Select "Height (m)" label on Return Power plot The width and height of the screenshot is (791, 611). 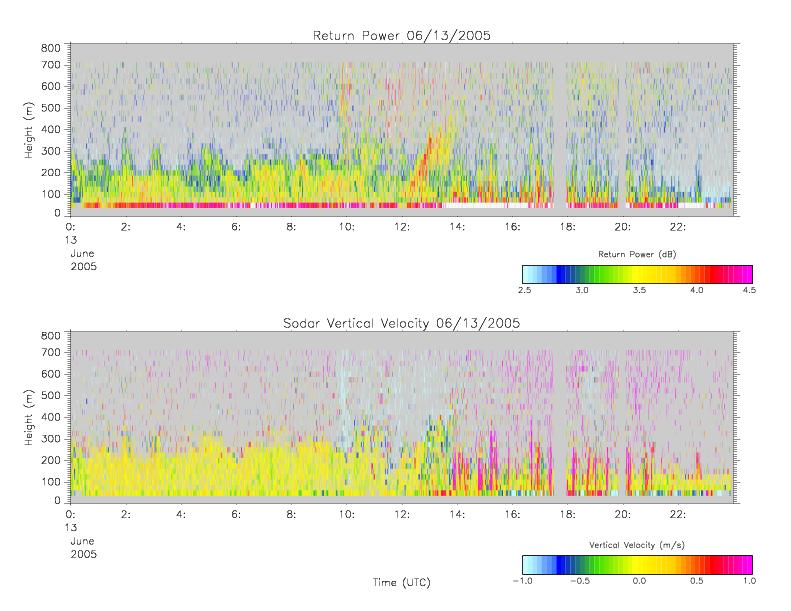(29, 130)
